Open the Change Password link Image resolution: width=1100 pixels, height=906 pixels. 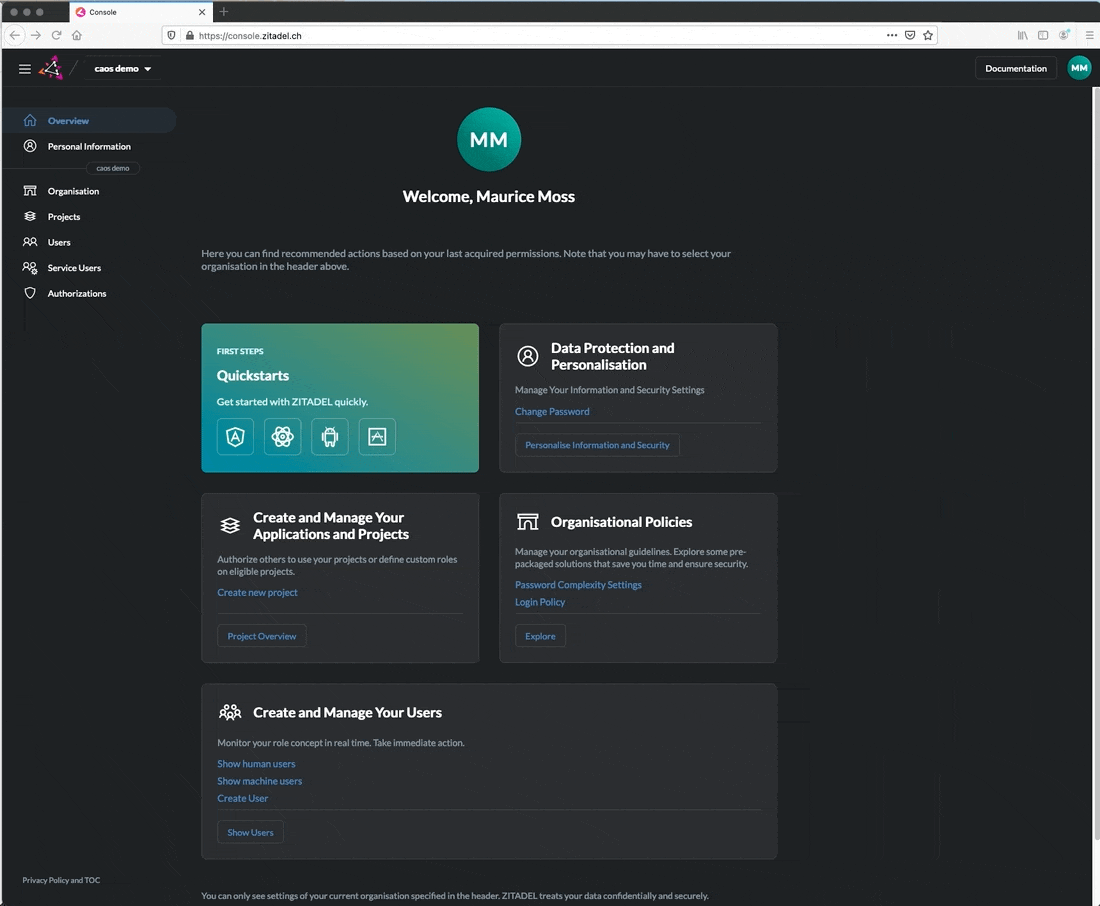tap(552, 412)
